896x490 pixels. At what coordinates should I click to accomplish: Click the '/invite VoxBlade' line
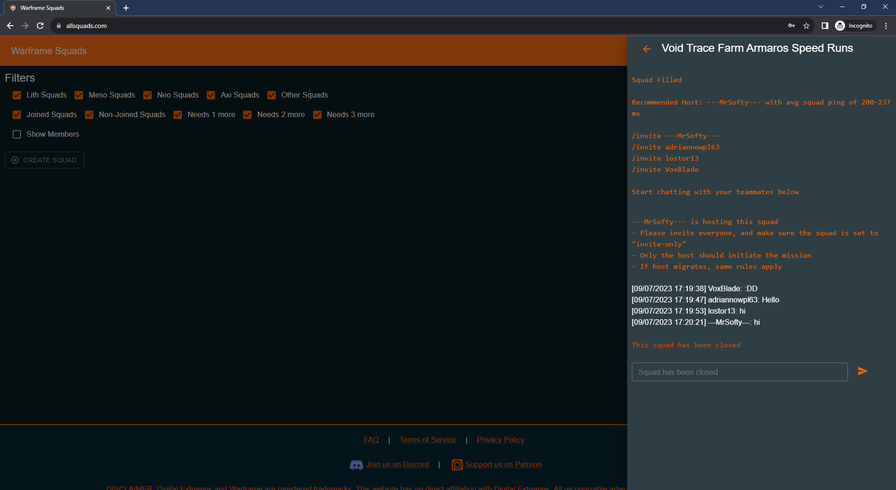coord(665,170)
